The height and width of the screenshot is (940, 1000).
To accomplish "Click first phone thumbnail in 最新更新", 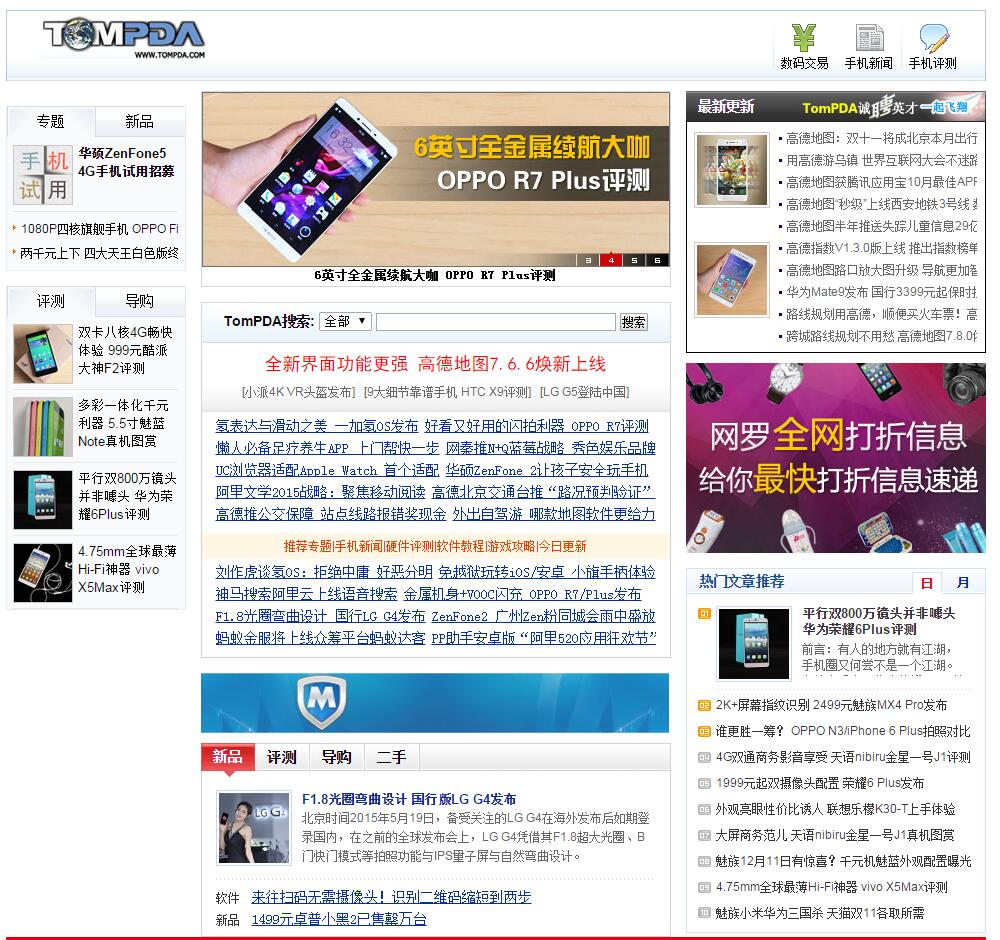I will (732, 170).
